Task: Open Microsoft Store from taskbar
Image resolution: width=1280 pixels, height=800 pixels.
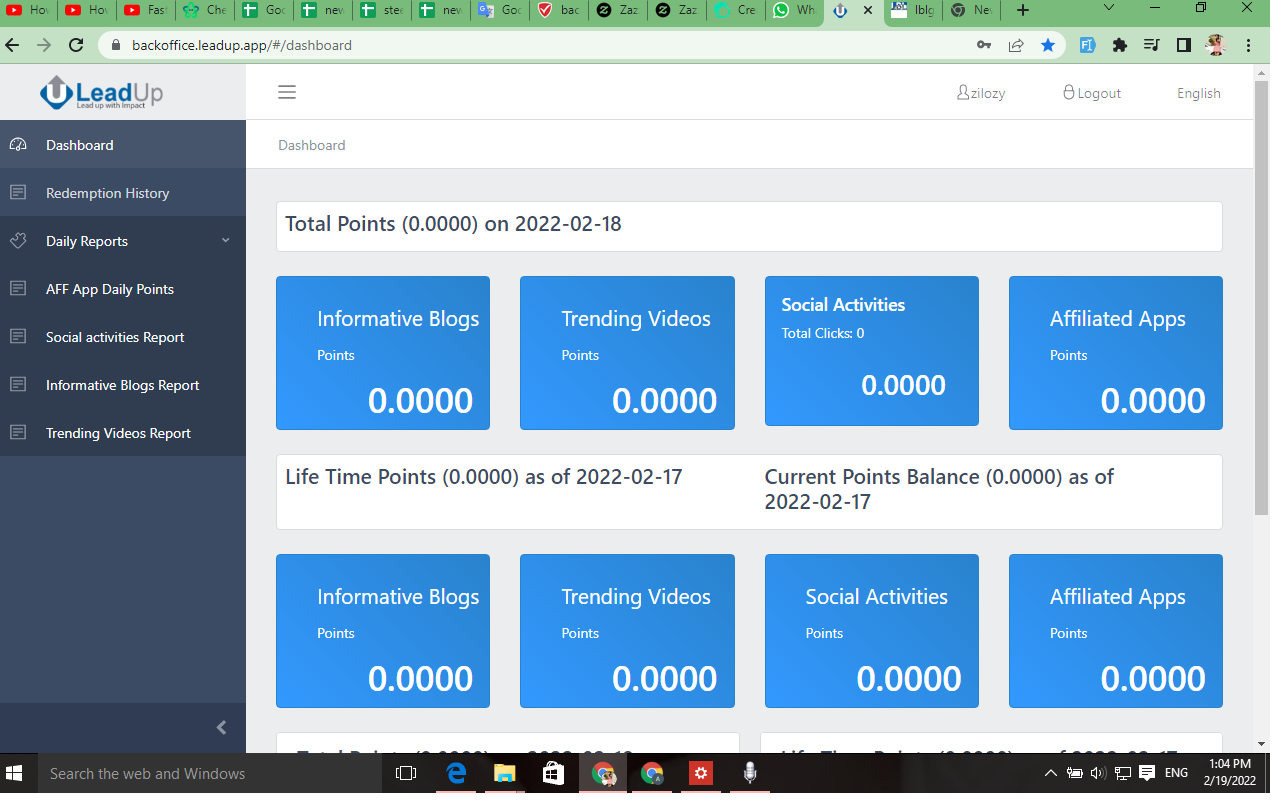Action: 553,773
